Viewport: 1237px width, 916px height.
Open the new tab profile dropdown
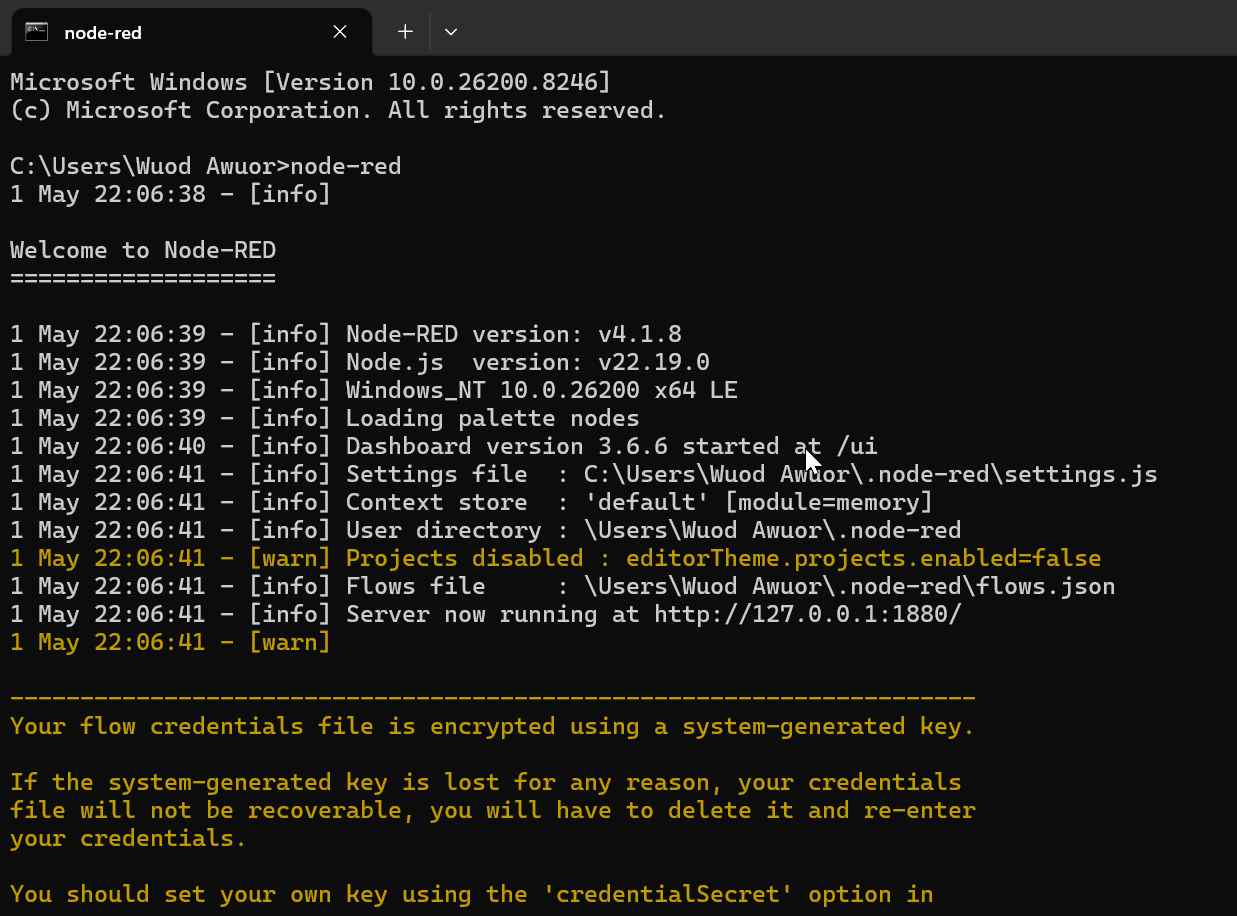[x=451, y=32]
